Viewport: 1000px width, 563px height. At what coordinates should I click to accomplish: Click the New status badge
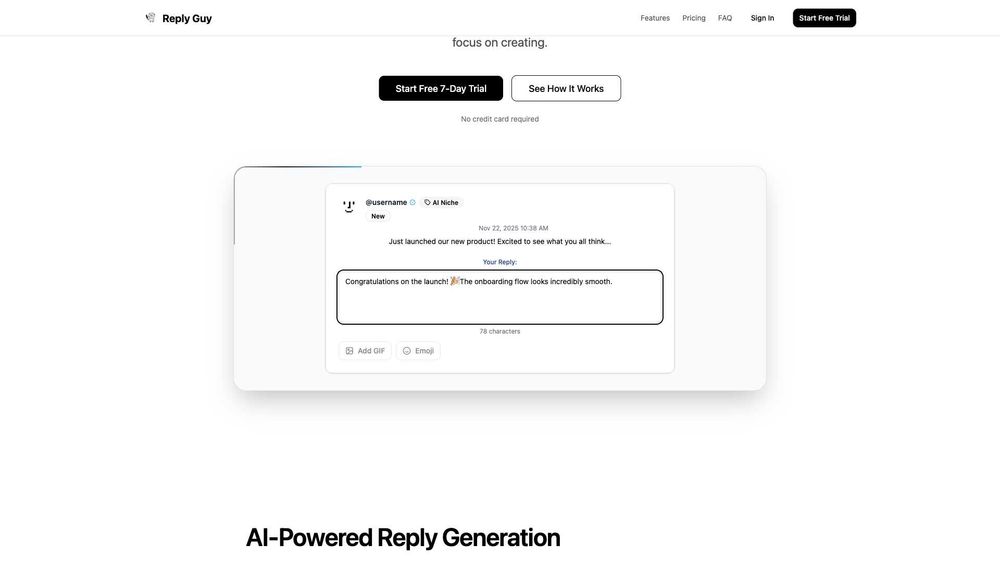378,216
